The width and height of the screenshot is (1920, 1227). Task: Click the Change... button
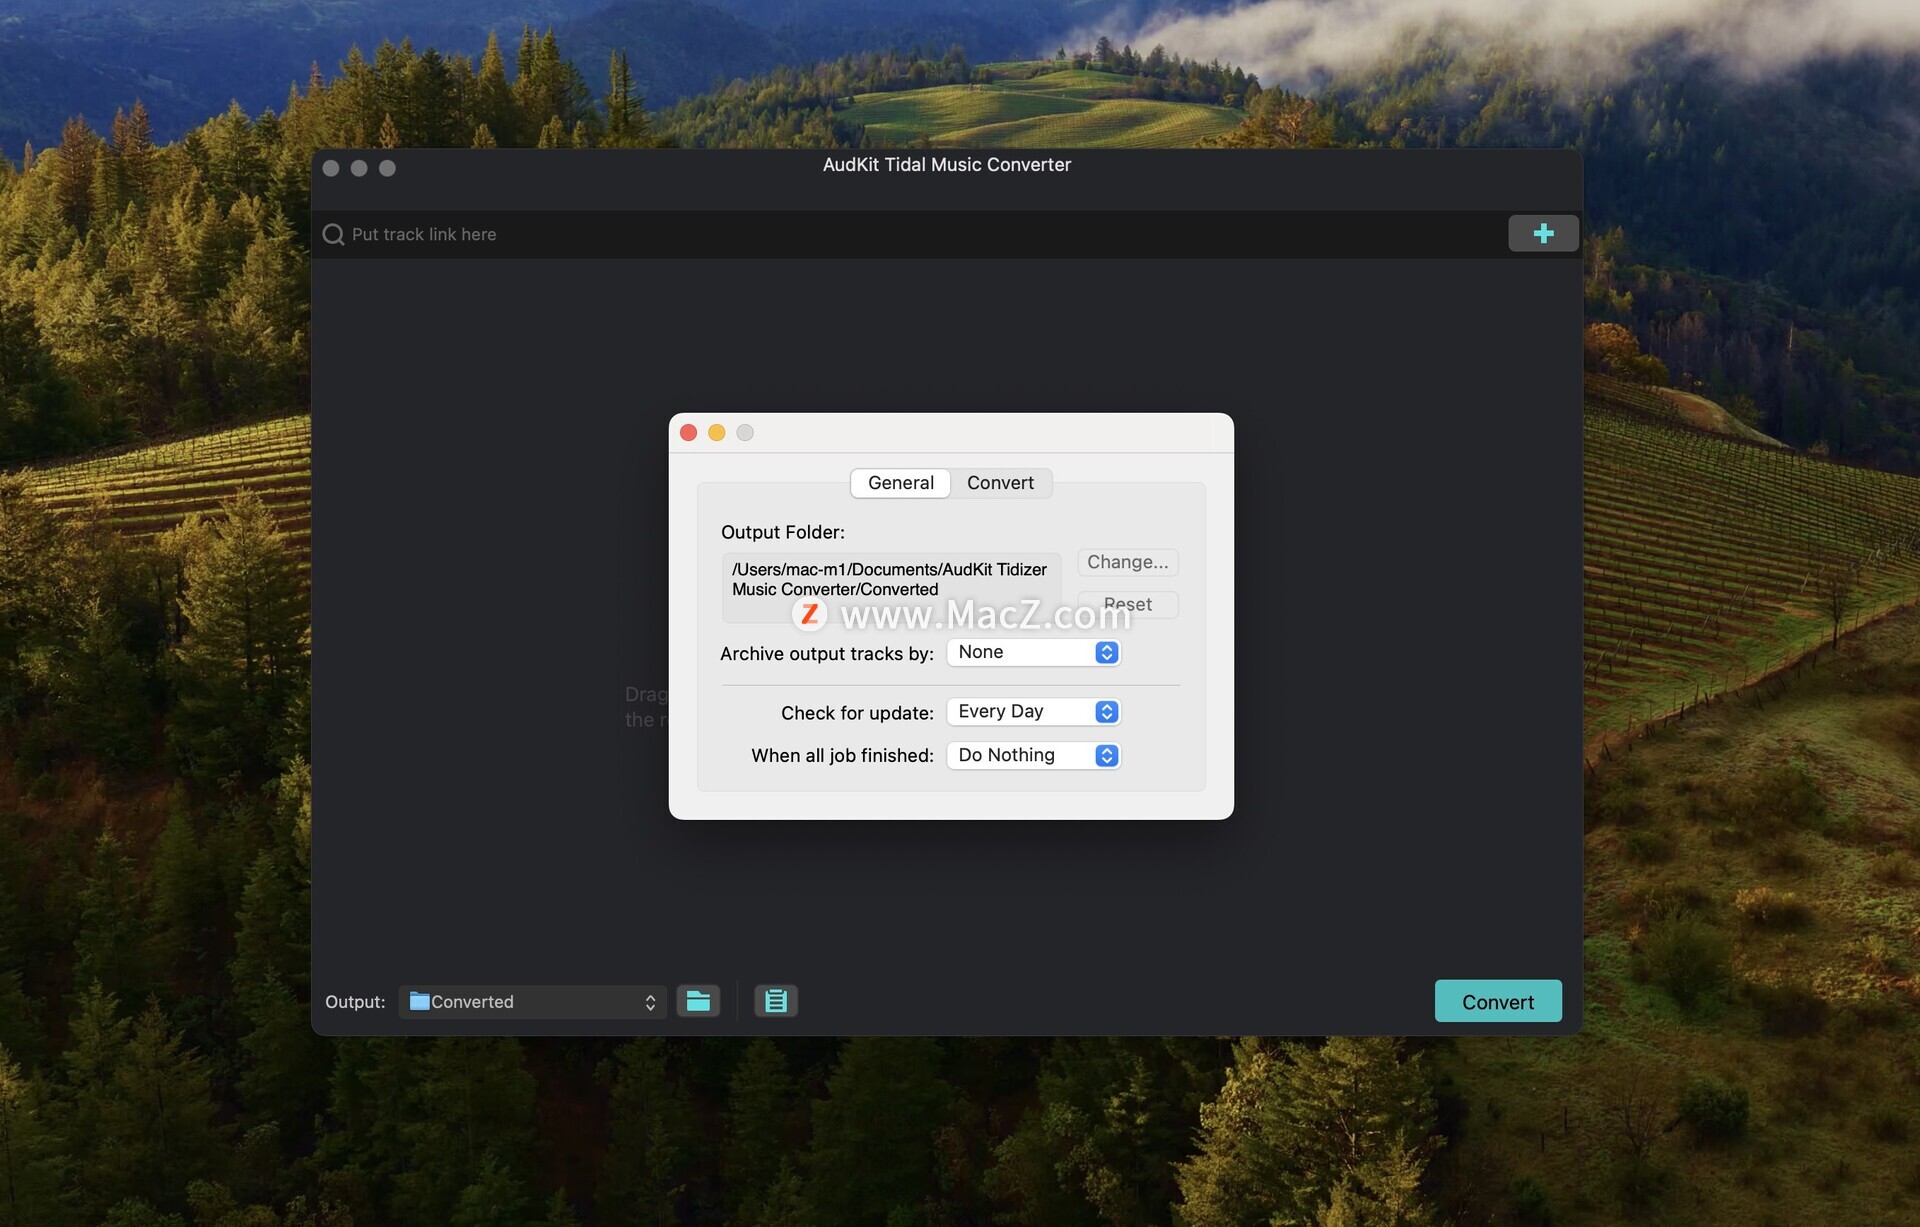tap(1128, 562)
